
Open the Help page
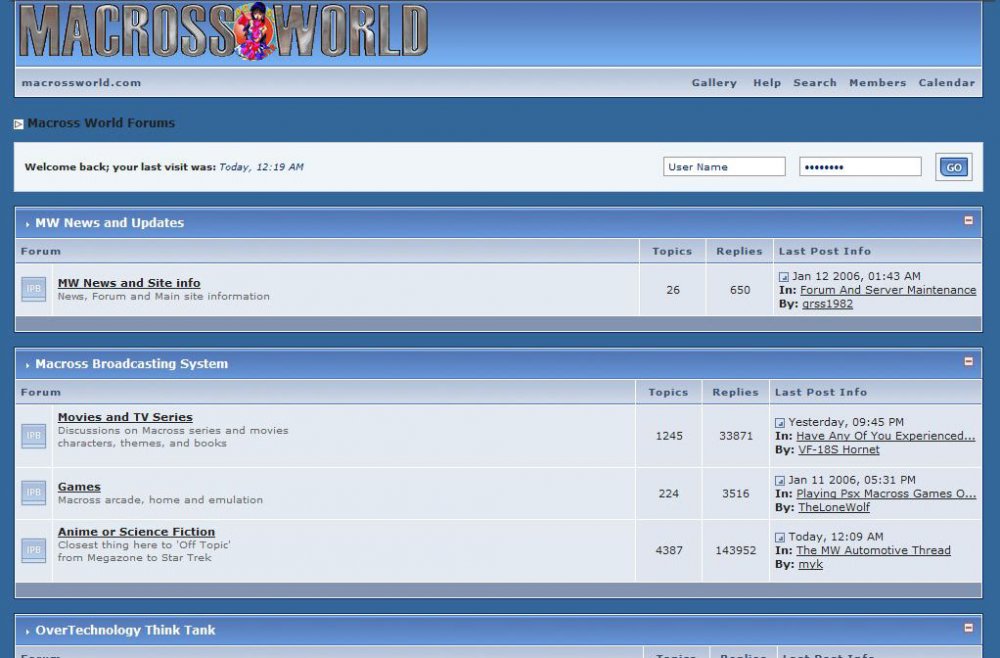[x=767, y=83]
